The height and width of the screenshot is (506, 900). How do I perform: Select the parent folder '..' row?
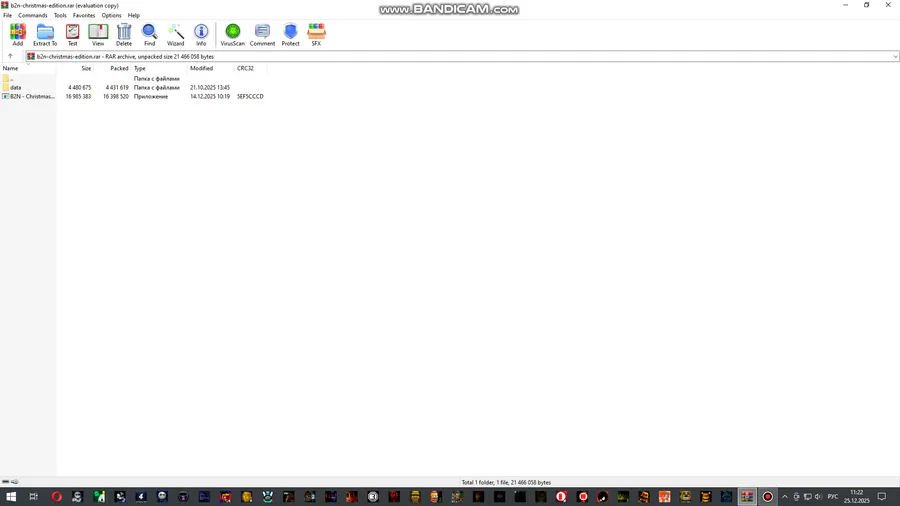(x=133, y=79)
